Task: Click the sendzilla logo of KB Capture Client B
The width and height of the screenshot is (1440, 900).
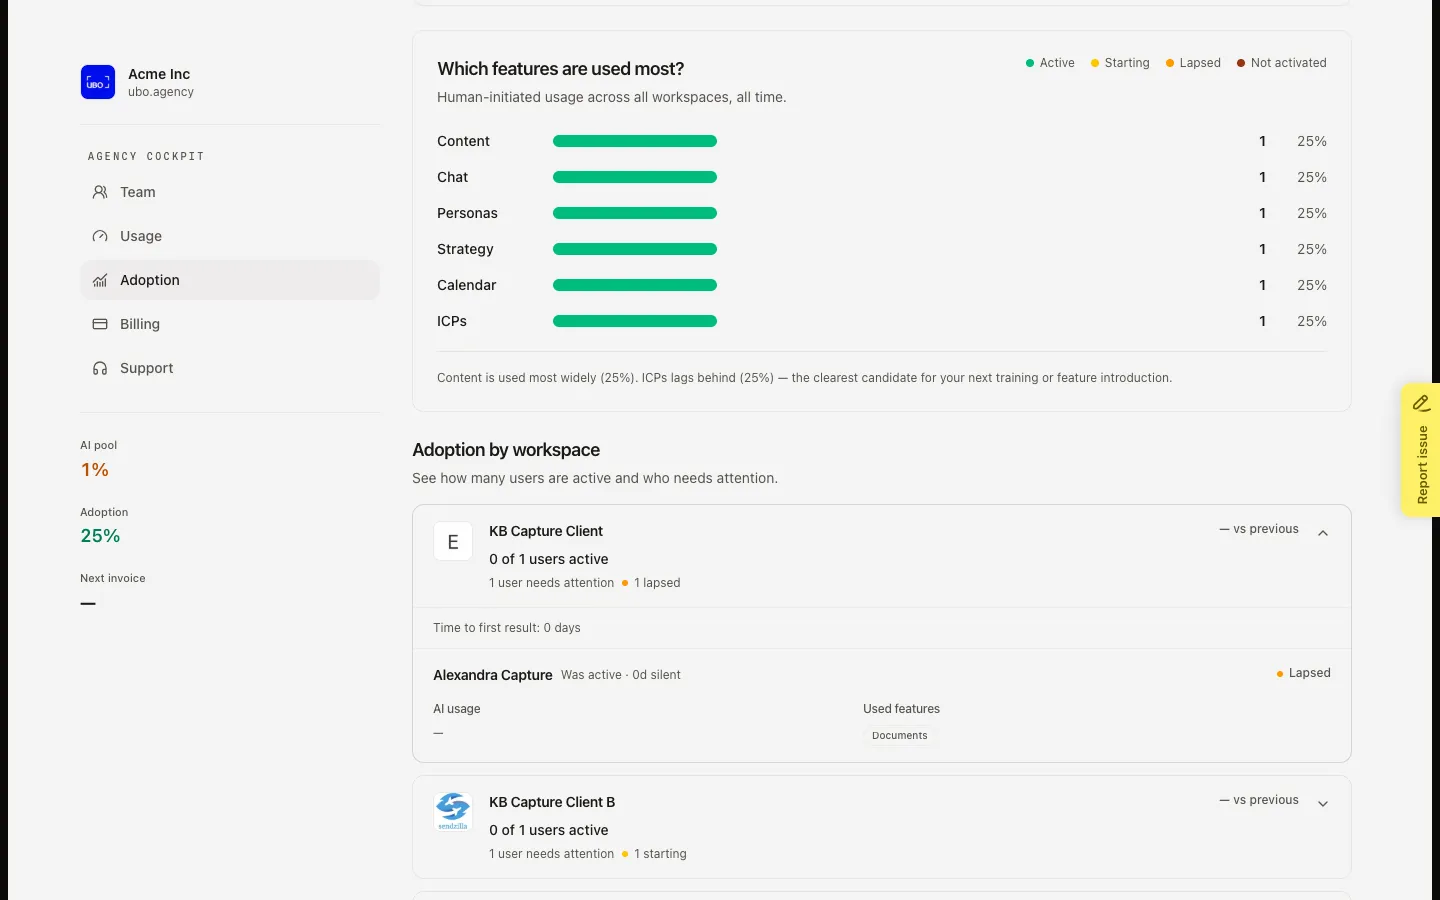Action: pos(453,812)
